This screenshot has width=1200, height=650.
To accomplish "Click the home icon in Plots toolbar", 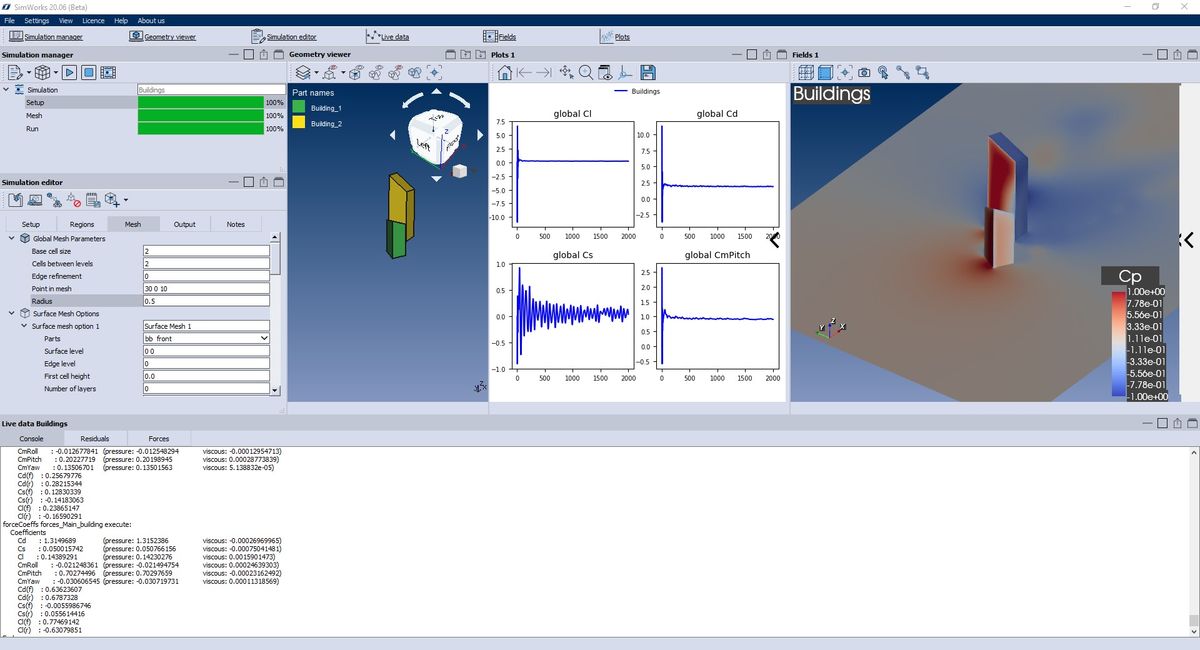I will click(x=505, y=72).
